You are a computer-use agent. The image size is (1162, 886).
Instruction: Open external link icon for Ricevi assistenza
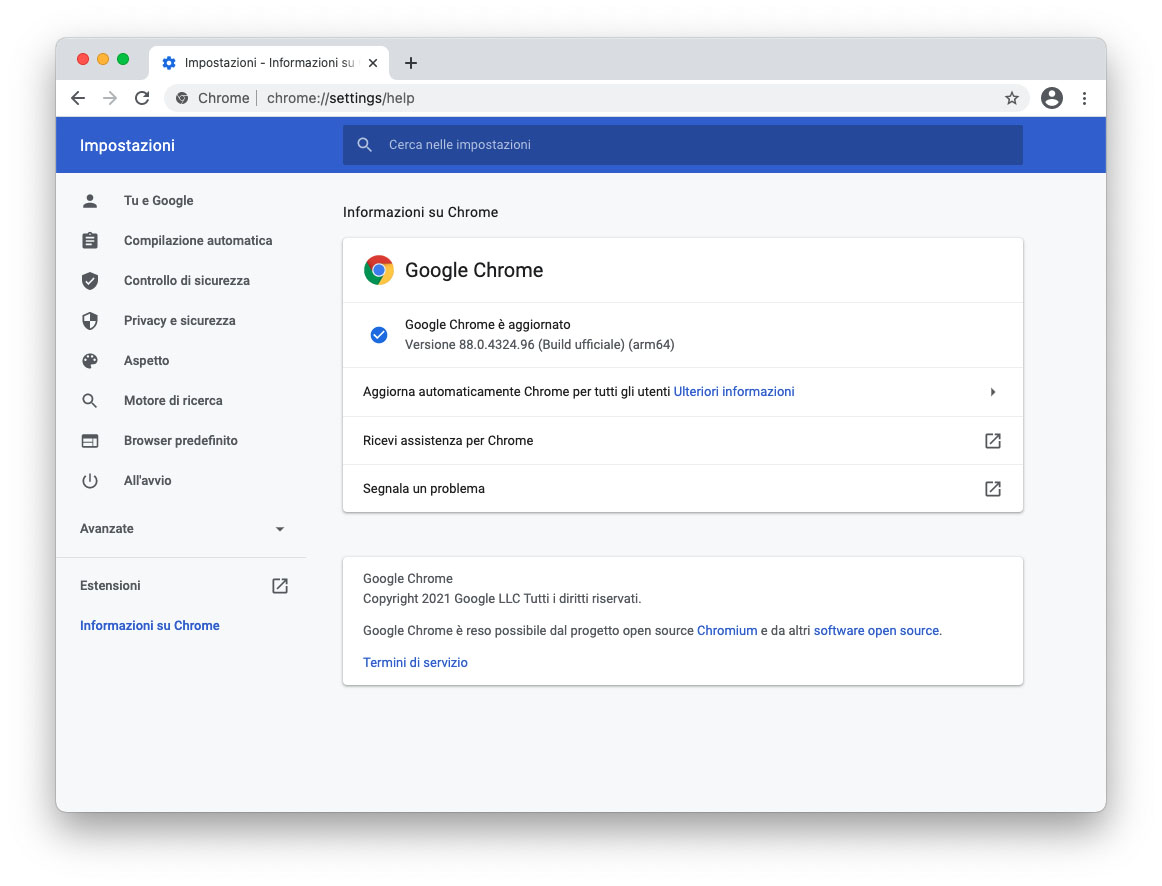pos(992,441)
